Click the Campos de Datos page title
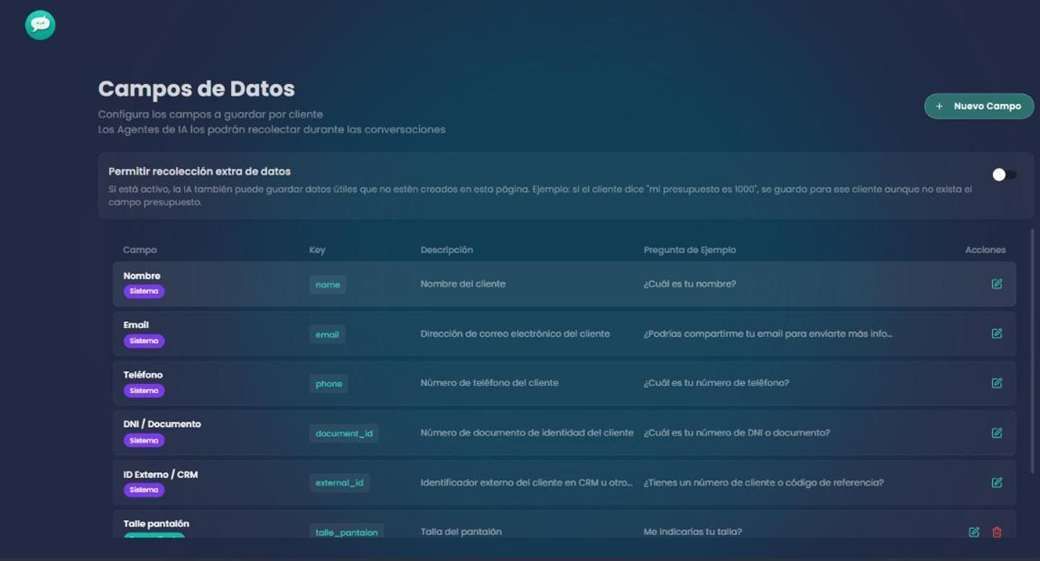The width and height of the screenshot is (1040, 561). [x=196, y=89]
